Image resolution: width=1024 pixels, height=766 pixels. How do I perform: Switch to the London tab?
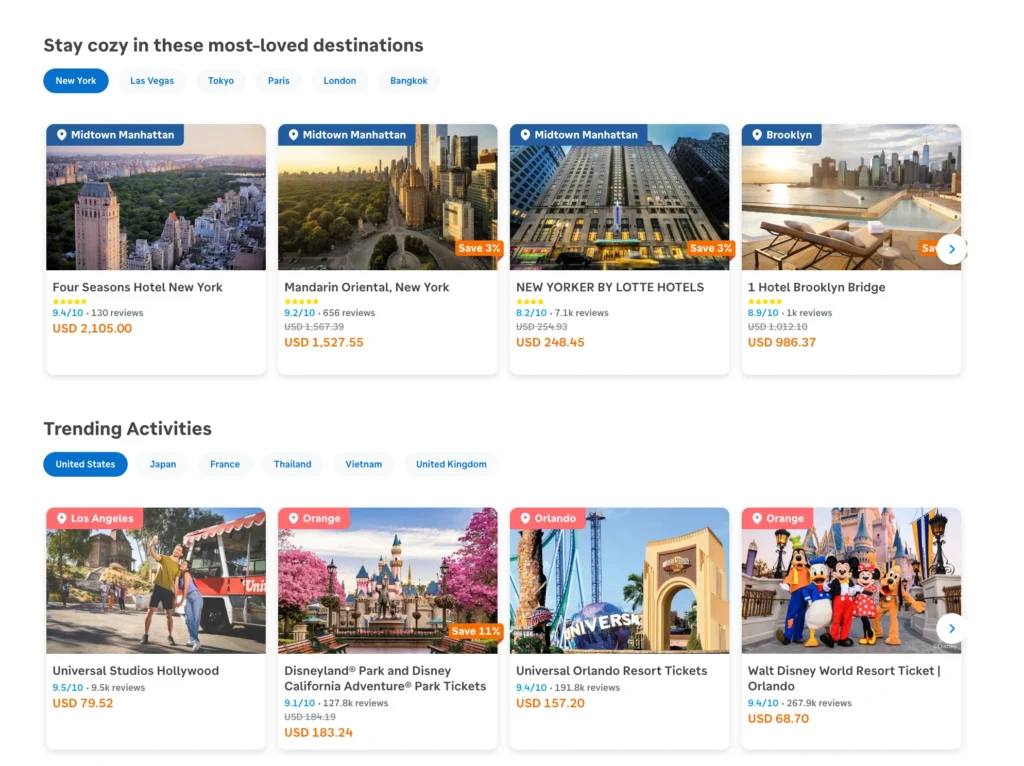(340, 81)
